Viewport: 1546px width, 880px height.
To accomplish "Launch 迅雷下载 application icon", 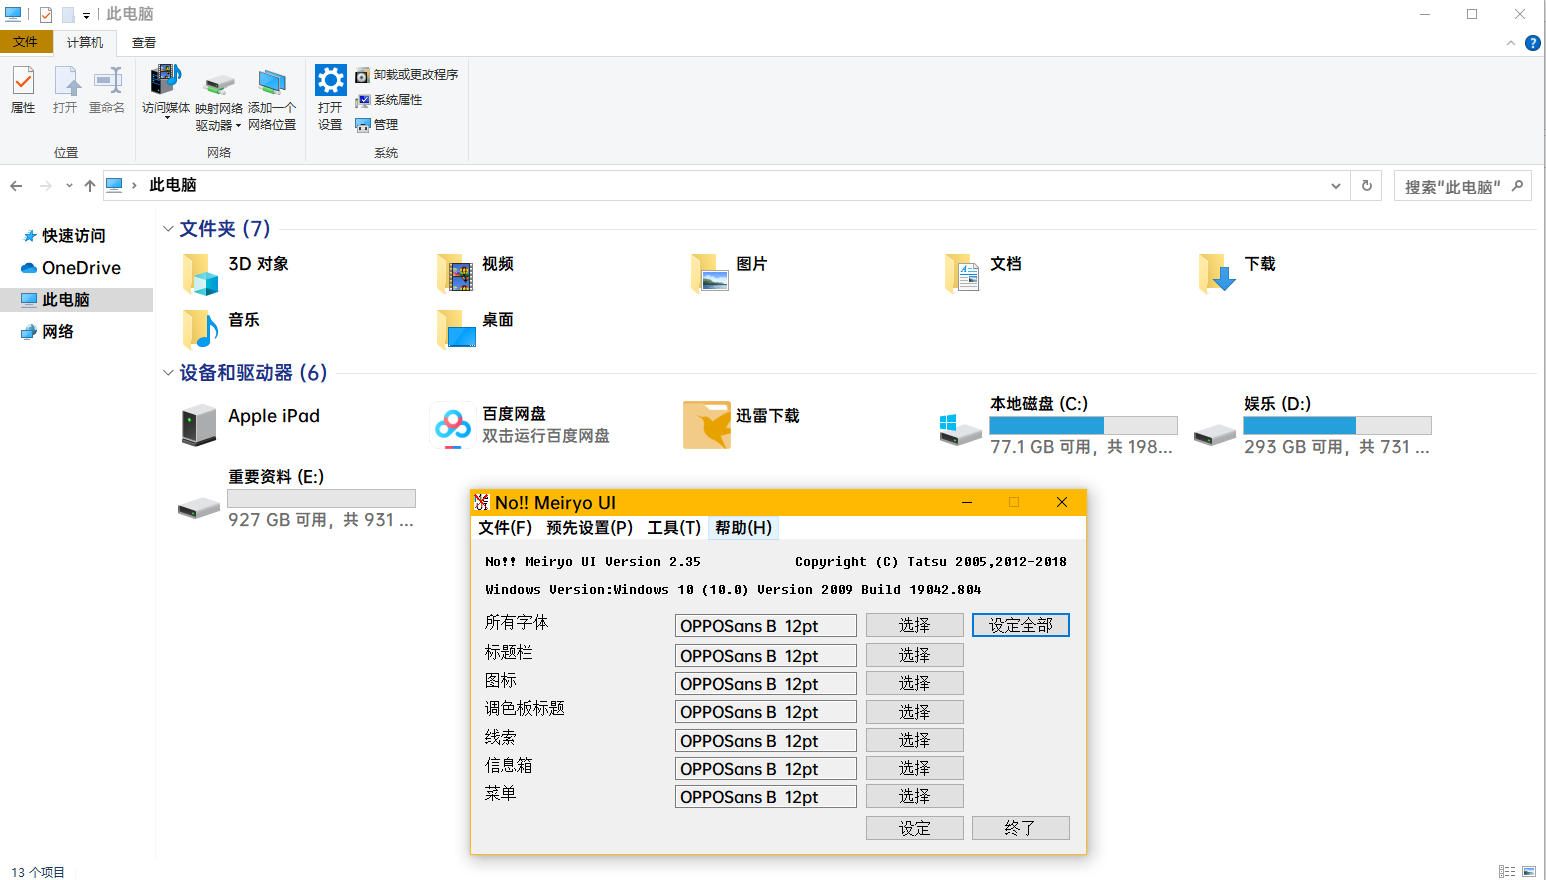I will click(x=706, y=424).
